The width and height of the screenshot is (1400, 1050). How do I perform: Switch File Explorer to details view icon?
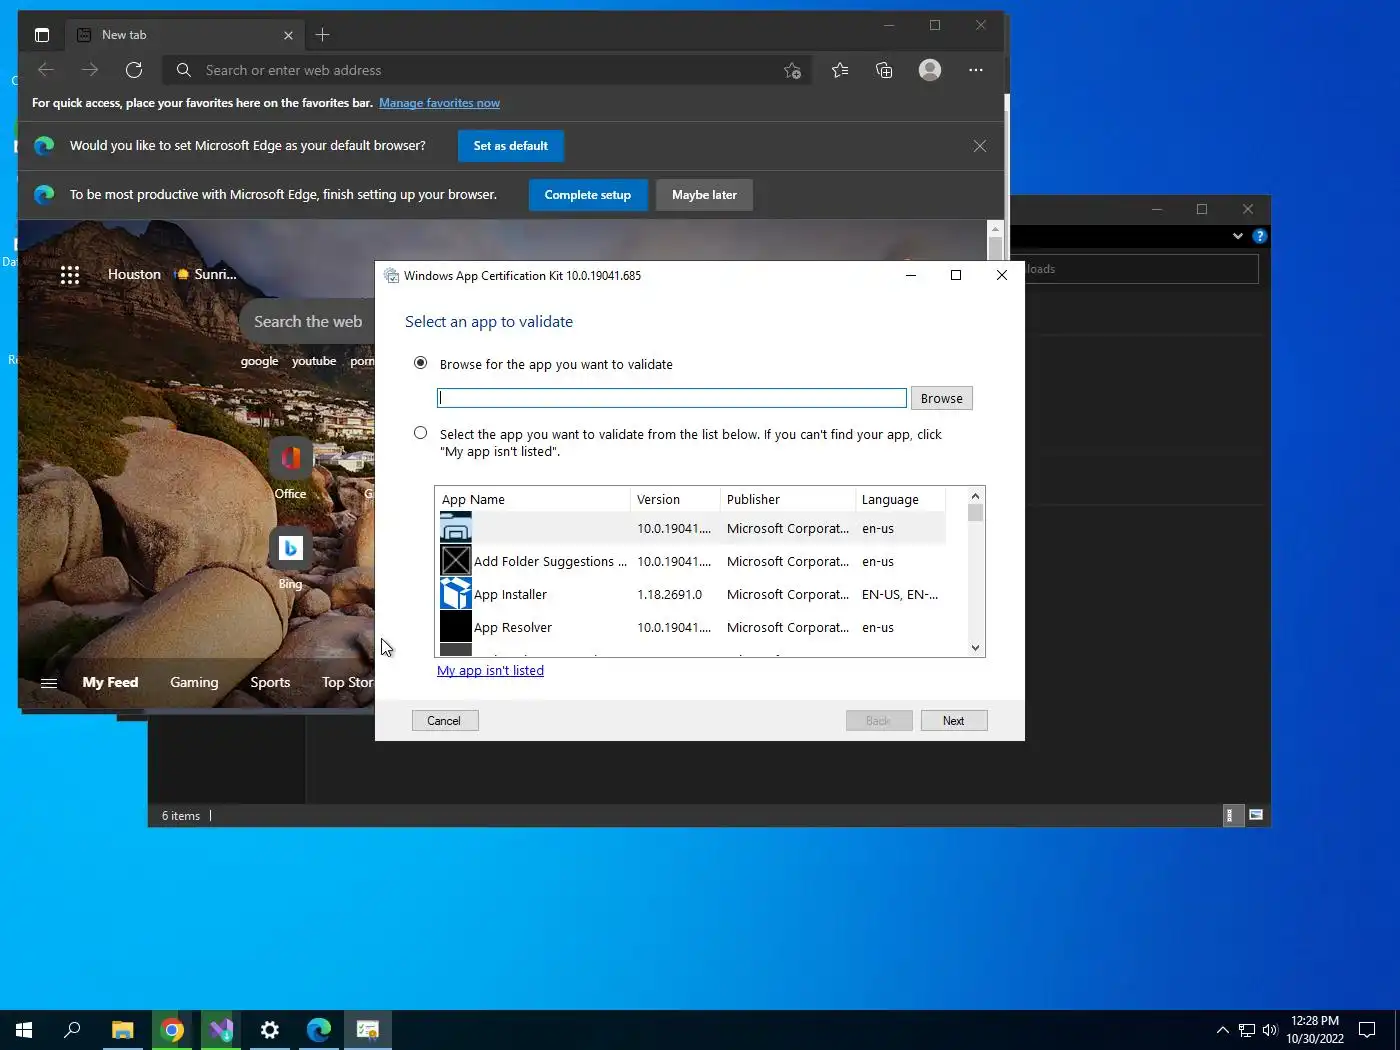1233,815
